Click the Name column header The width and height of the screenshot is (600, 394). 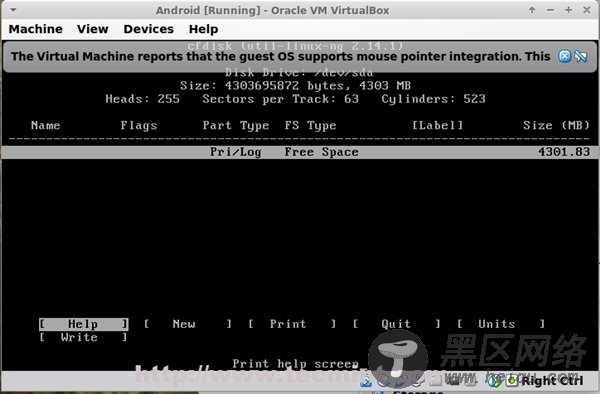pos(46,125)
